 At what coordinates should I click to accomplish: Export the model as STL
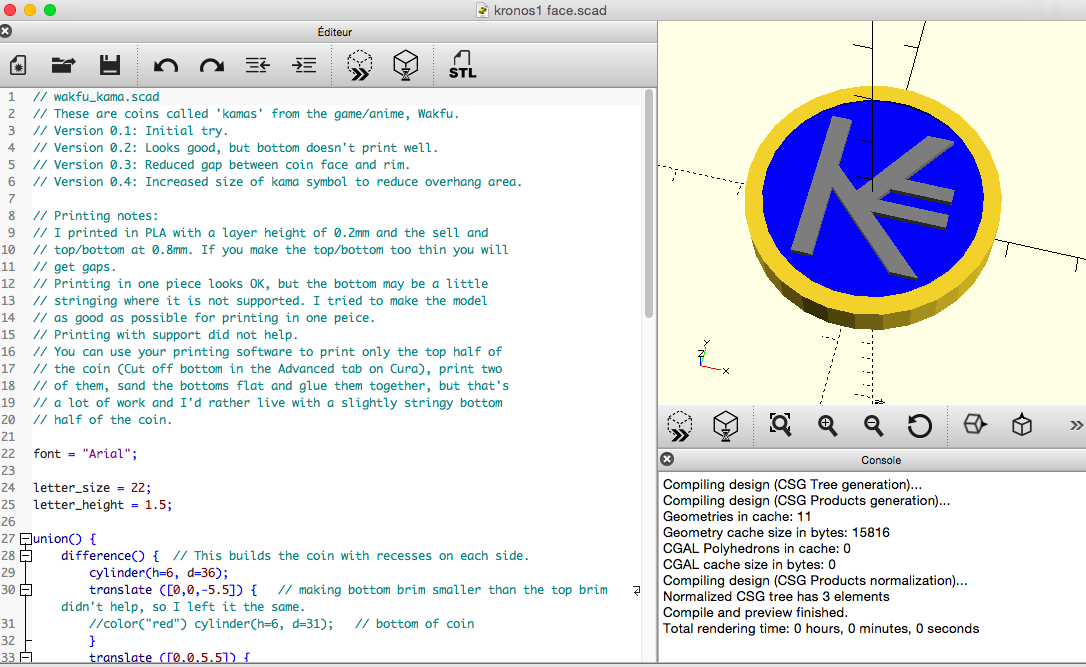coord(462,64)
